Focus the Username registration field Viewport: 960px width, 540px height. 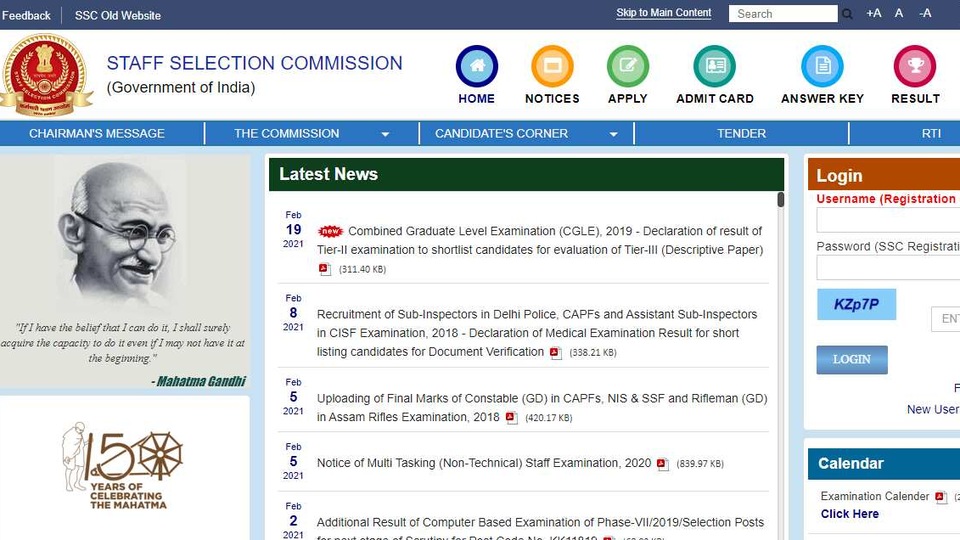(x=888, y=220)
